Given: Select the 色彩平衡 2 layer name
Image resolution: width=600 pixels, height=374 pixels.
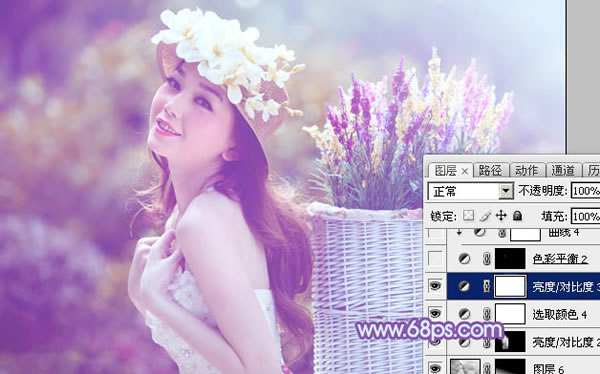Looking at the screenshot, I should coord(560,259).
